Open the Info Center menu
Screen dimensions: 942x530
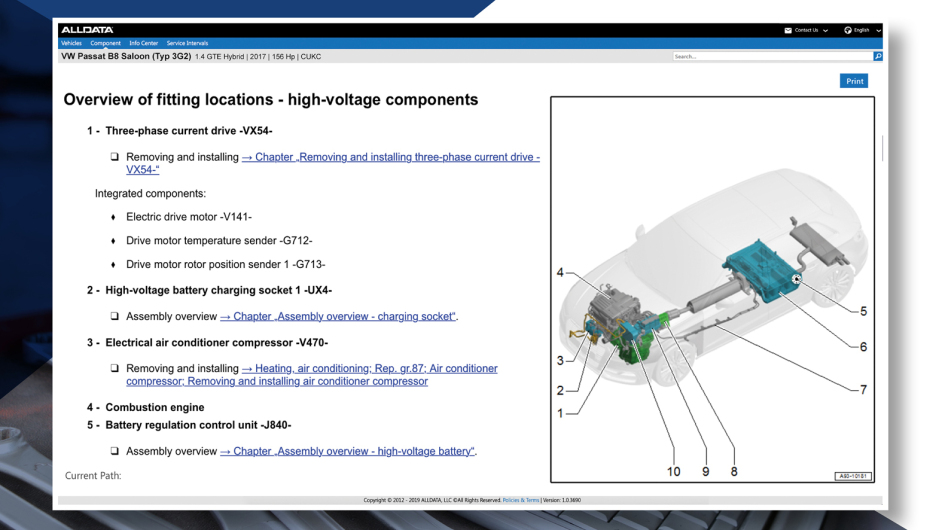[143, 43]
